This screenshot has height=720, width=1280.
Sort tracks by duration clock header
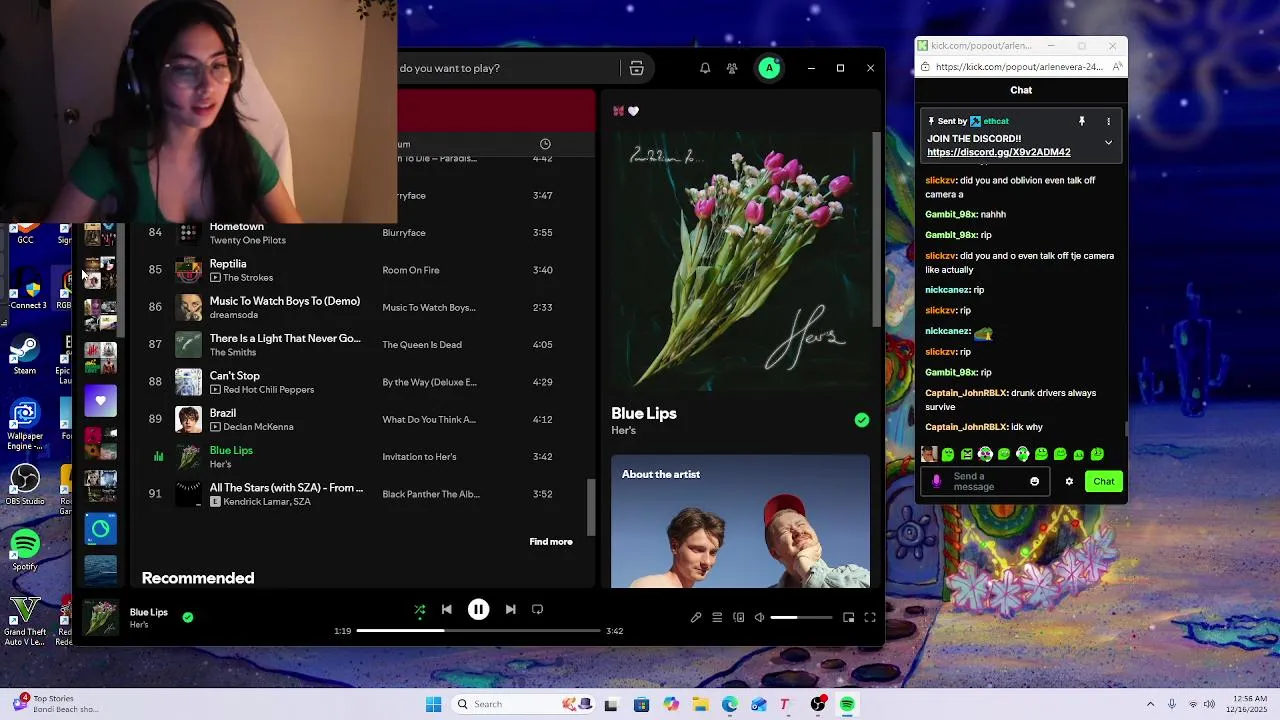(x=545, y=144)
